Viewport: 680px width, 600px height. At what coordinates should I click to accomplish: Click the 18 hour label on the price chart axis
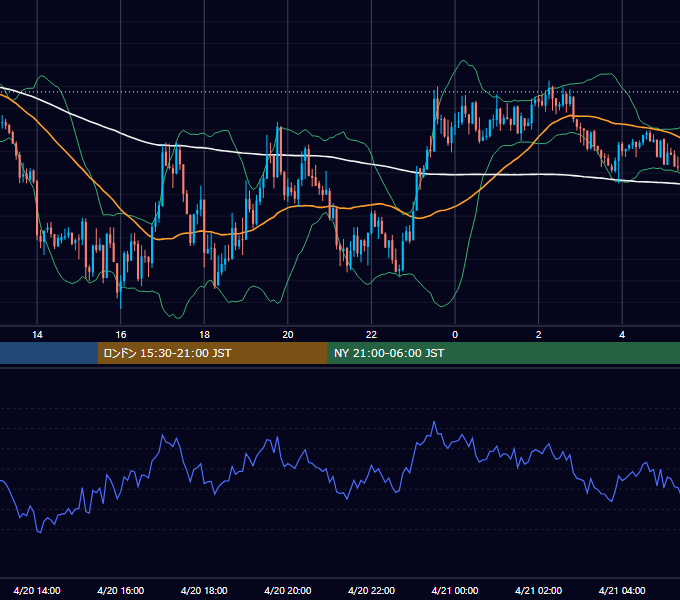[204, 335]
